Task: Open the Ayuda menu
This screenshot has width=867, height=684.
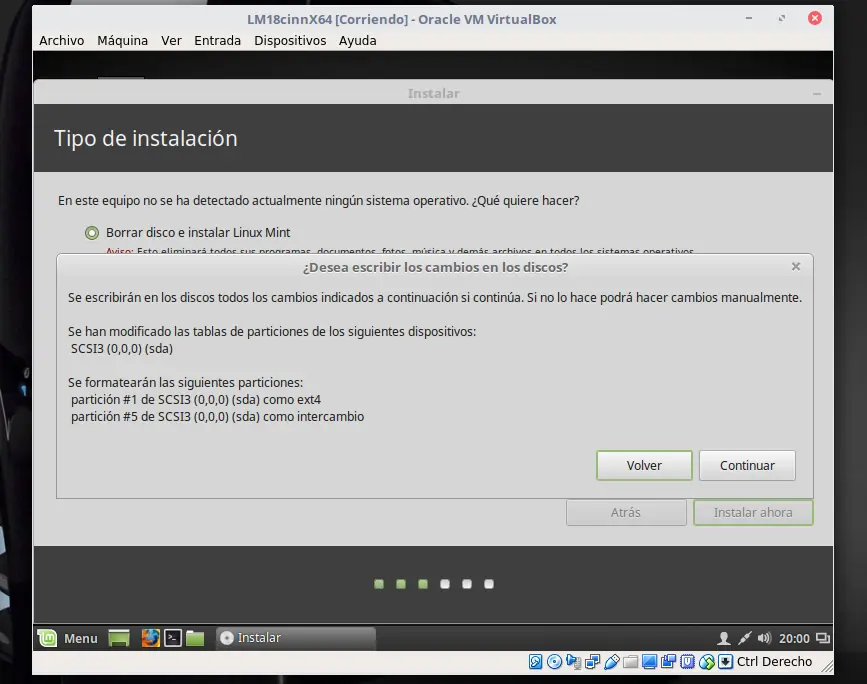Action: tap(358, 40)
